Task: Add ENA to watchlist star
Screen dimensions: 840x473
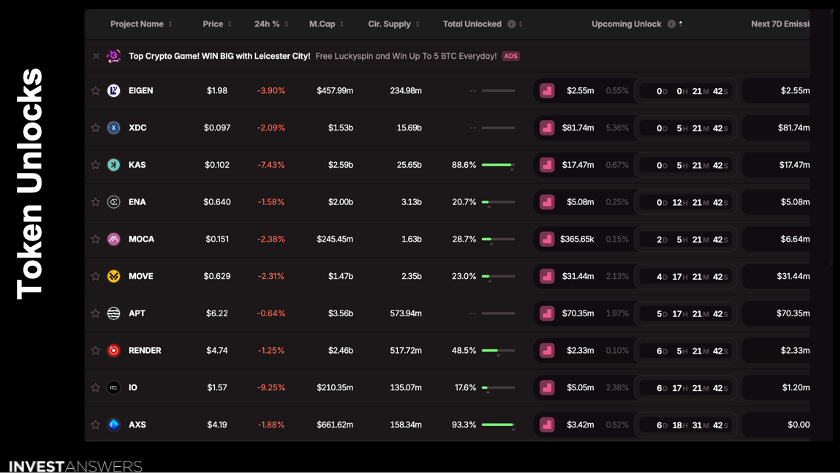Action: (95, 202)
